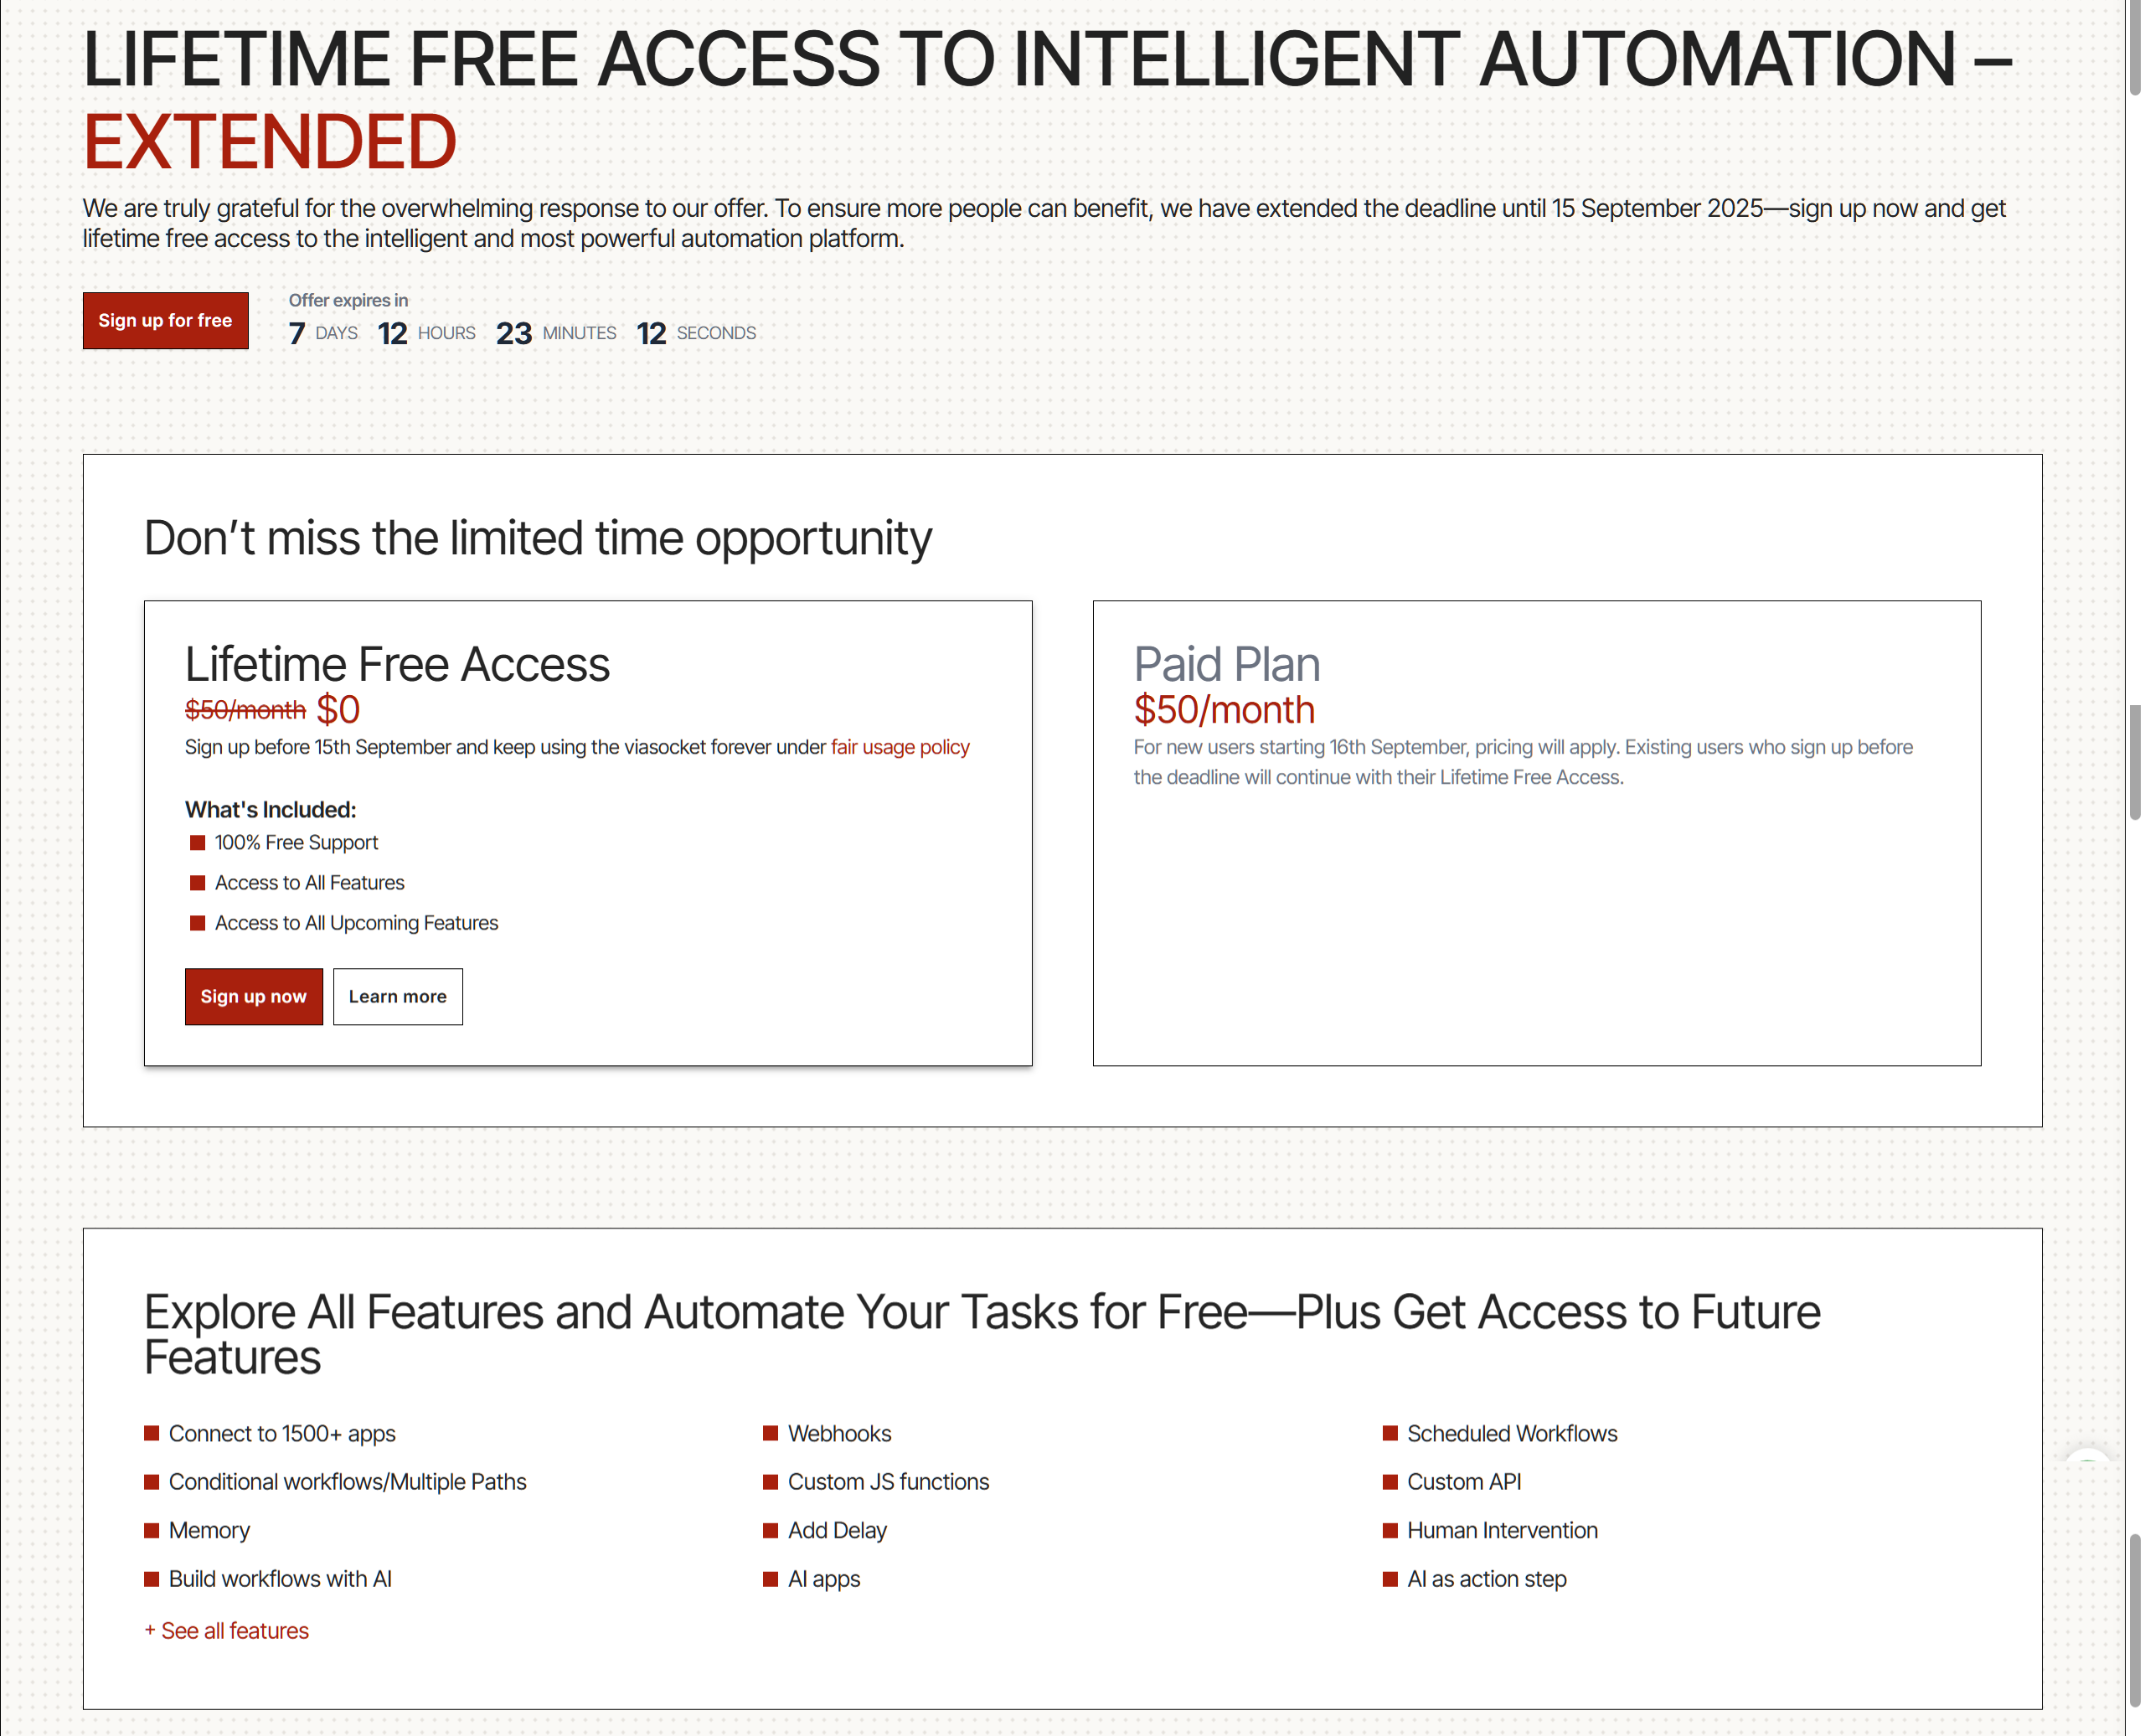Follow the fair usage policy link
This screenshot has height=1736, width=2145.
[x=899, y=747]
